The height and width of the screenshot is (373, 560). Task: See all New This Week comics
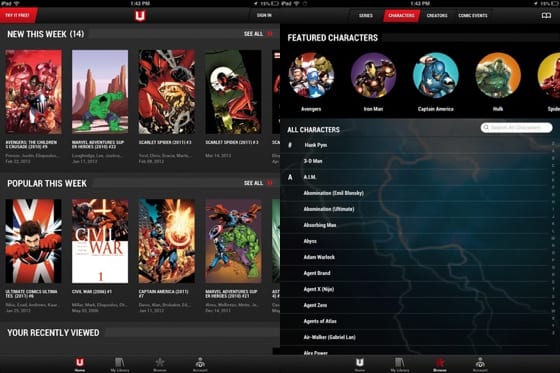coord(258,34)
